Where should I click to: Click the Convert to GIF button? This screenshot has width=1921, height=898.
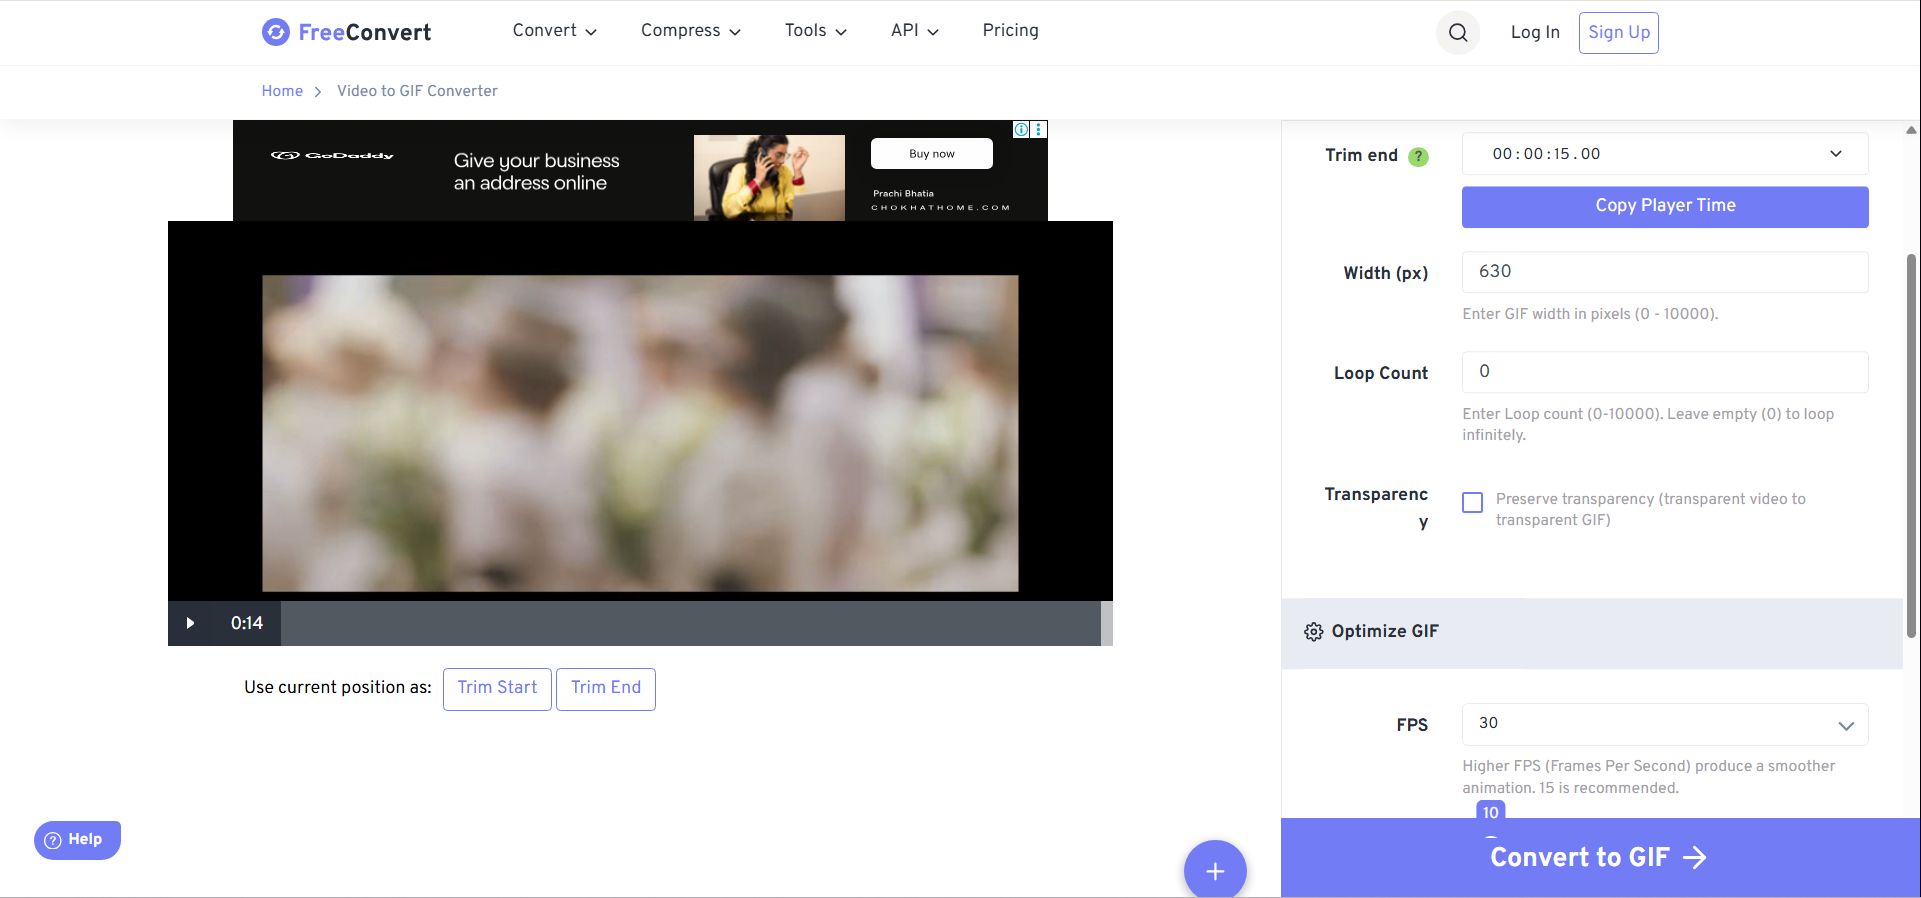1598,858
